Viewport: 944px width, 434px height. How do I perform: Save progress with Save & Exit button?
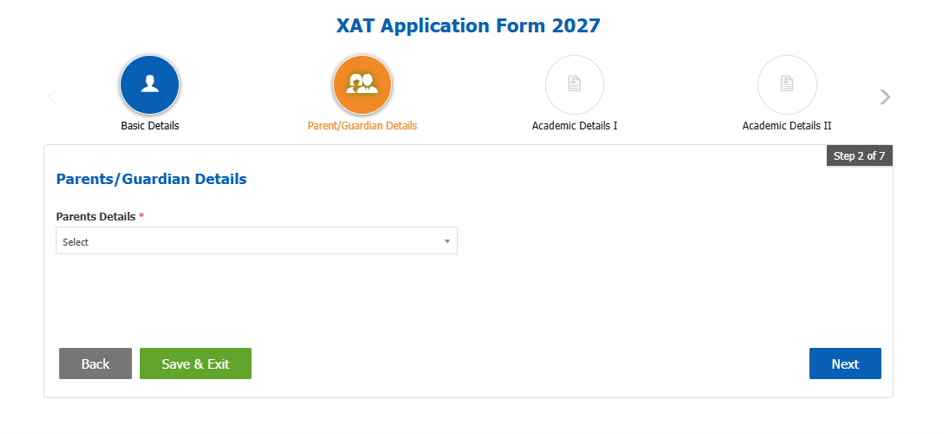[196, 364]
